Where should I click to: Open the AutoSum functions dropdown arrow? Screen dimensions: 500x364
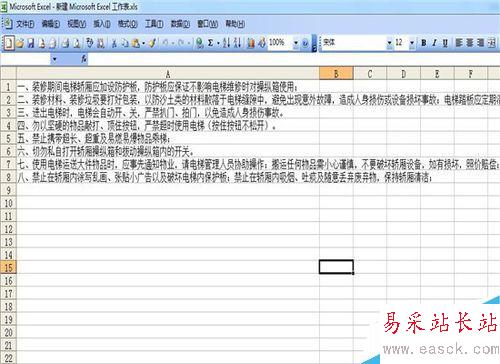click(x=218, y=43)
